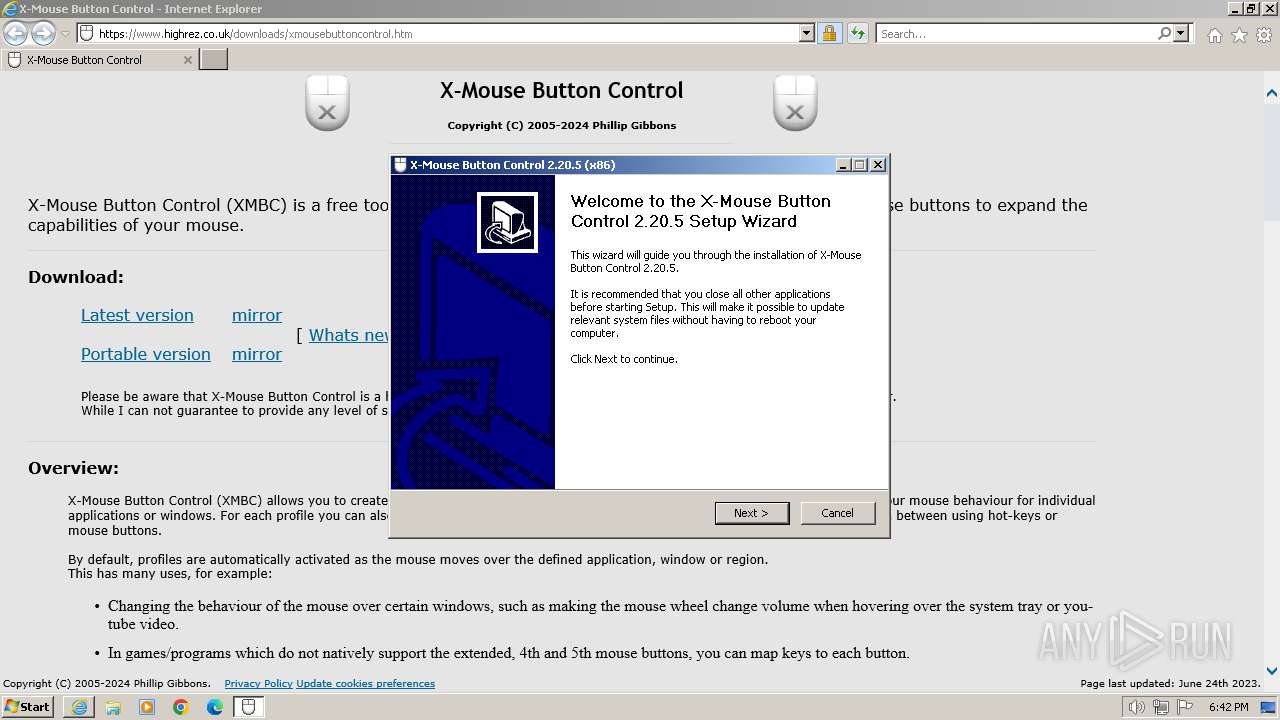
Task: Open the Privacy Policy link
Action: tap(258, 684)
